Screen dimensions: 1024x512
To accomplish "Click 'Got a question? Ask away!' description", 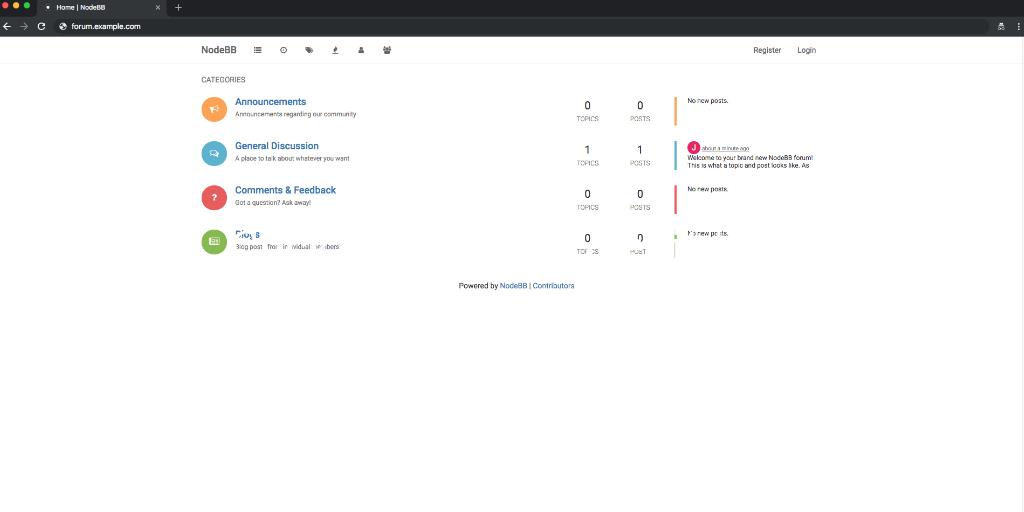I will click(273, 202).
